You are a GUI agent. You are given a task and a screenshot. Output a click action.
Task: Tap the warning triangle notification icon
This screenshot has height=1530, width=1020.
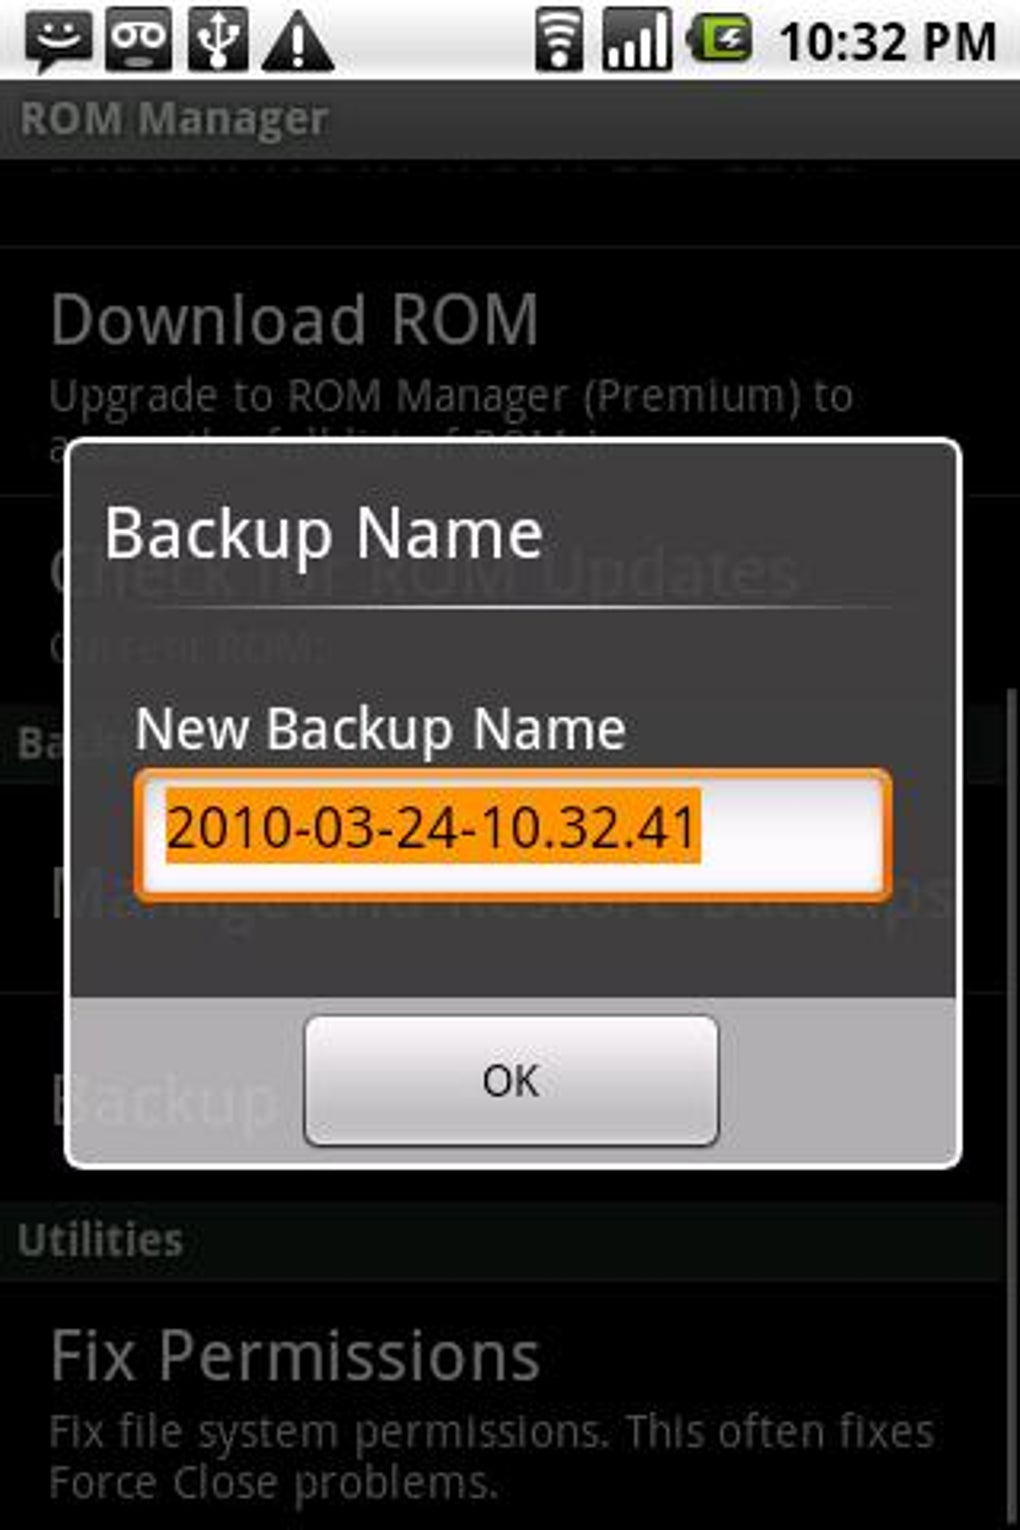[297, 41]
